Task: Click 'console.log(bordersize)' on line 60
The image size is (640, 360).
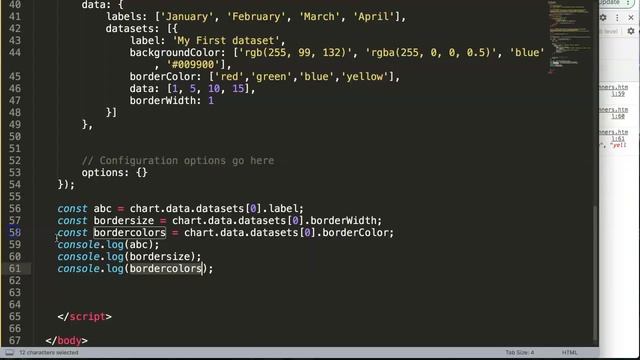Action: pos(127,256)
